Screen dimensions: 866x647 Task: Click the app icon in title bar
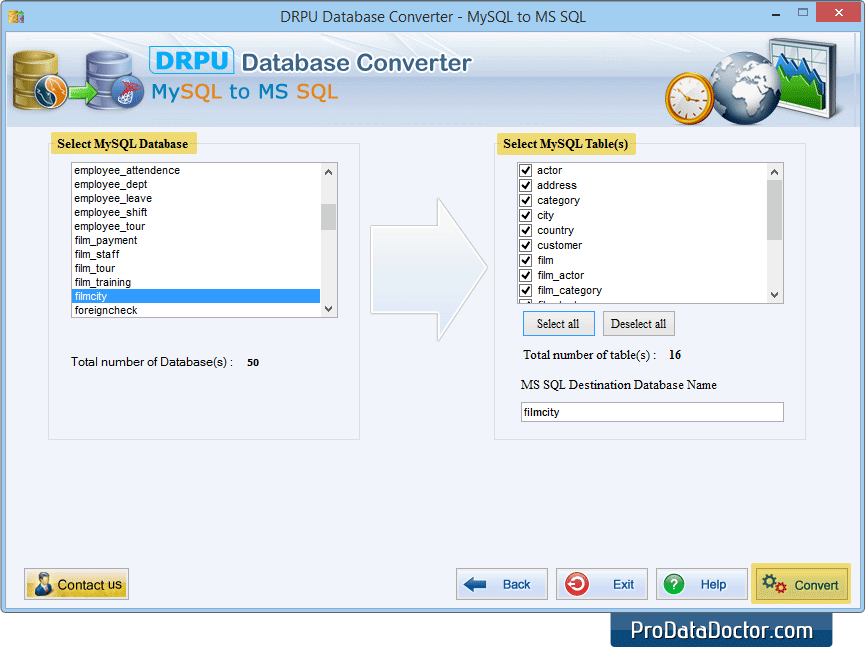16,16
